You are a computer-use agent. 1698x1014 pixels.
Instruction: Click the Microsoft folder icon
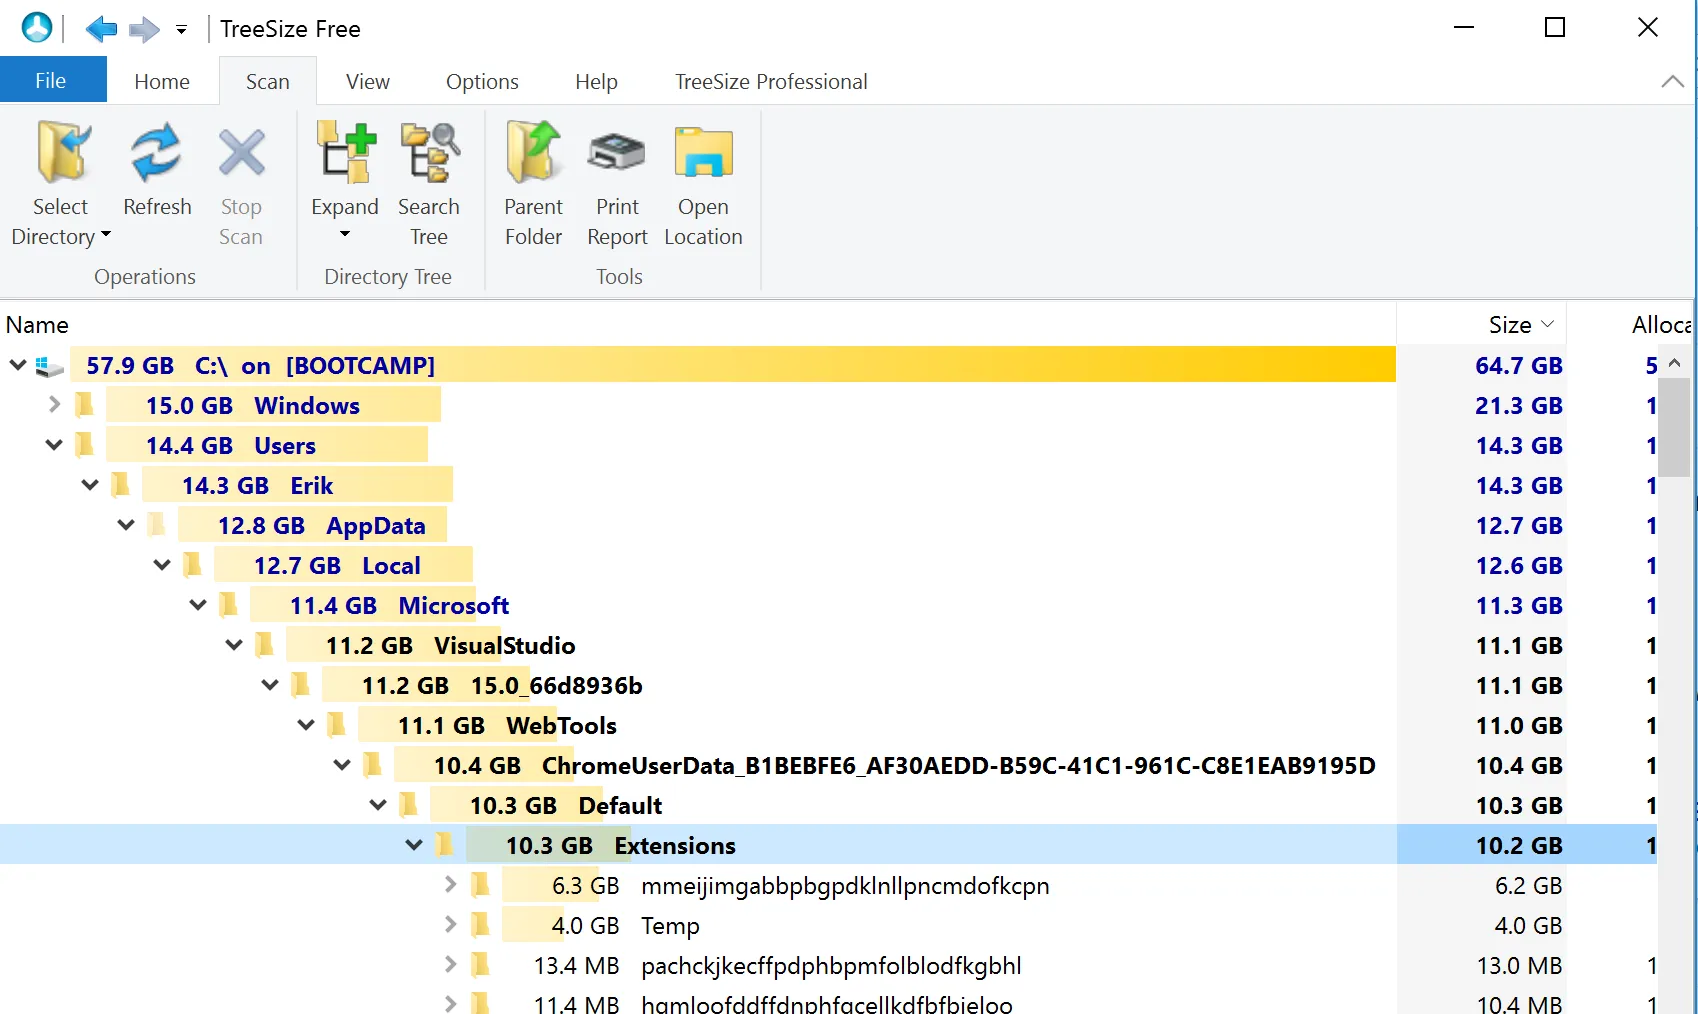coord(229,605)
